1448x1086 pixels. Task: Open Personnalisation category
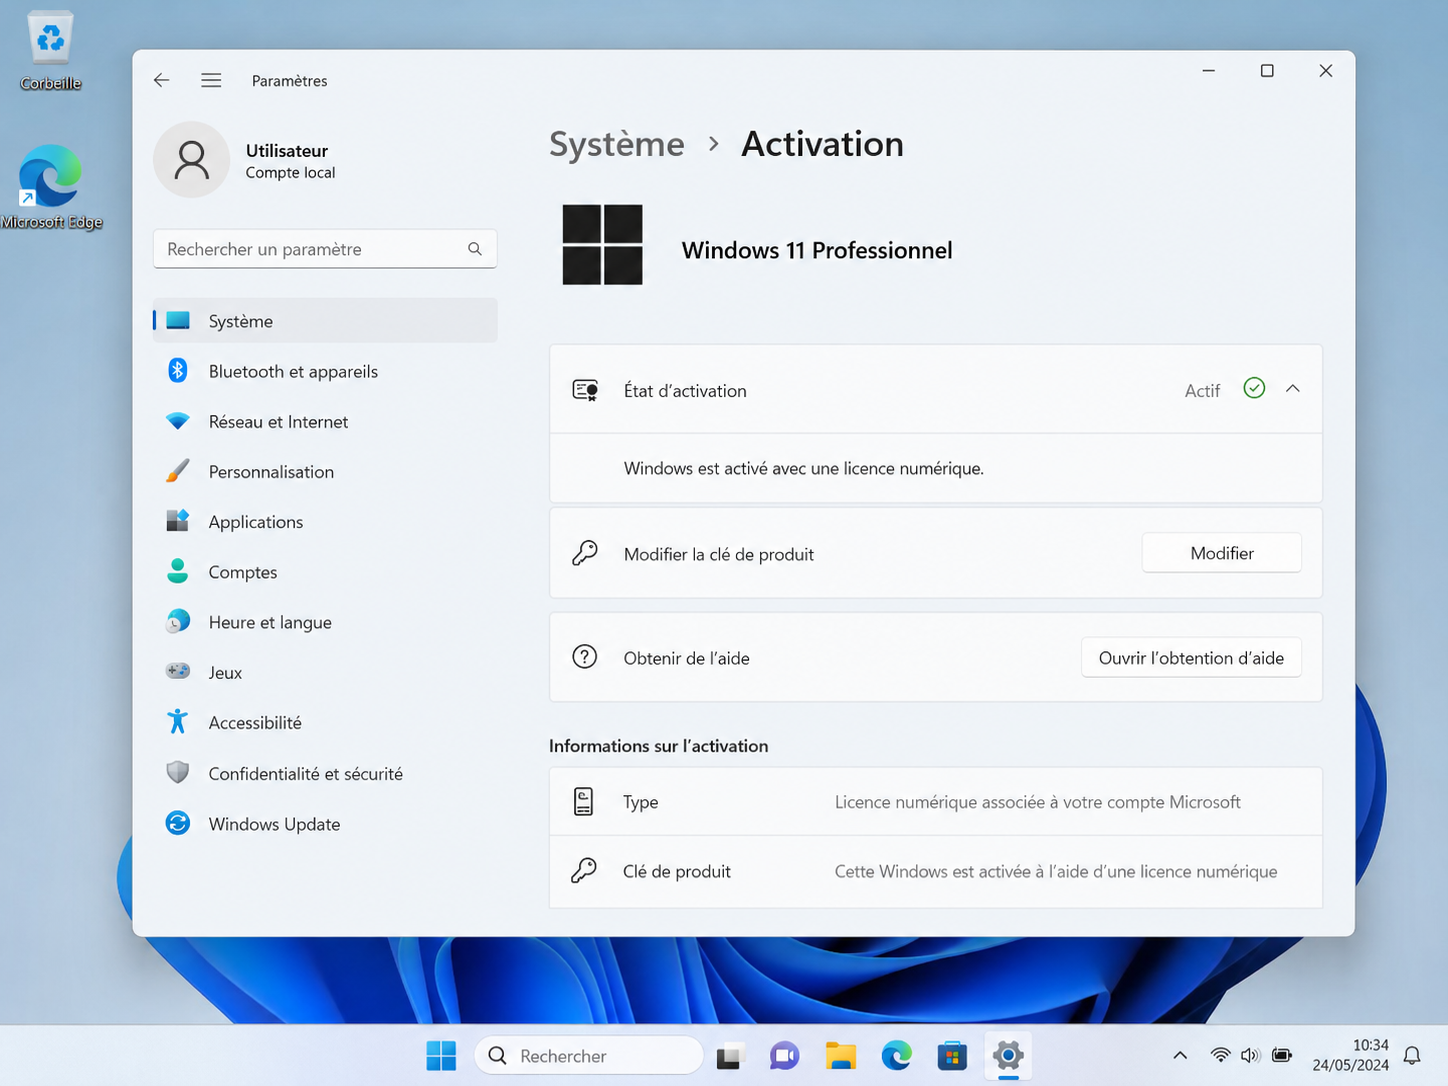pos(325,471)
